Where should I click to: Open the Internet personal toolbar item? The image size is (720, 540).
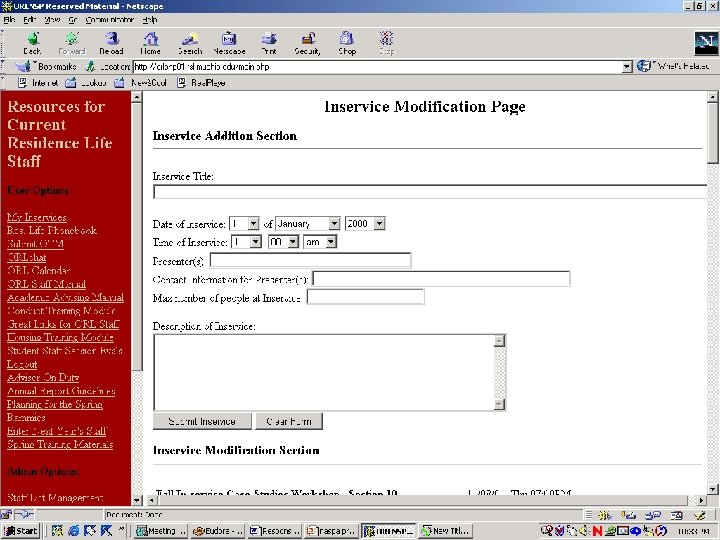[38, 83]
